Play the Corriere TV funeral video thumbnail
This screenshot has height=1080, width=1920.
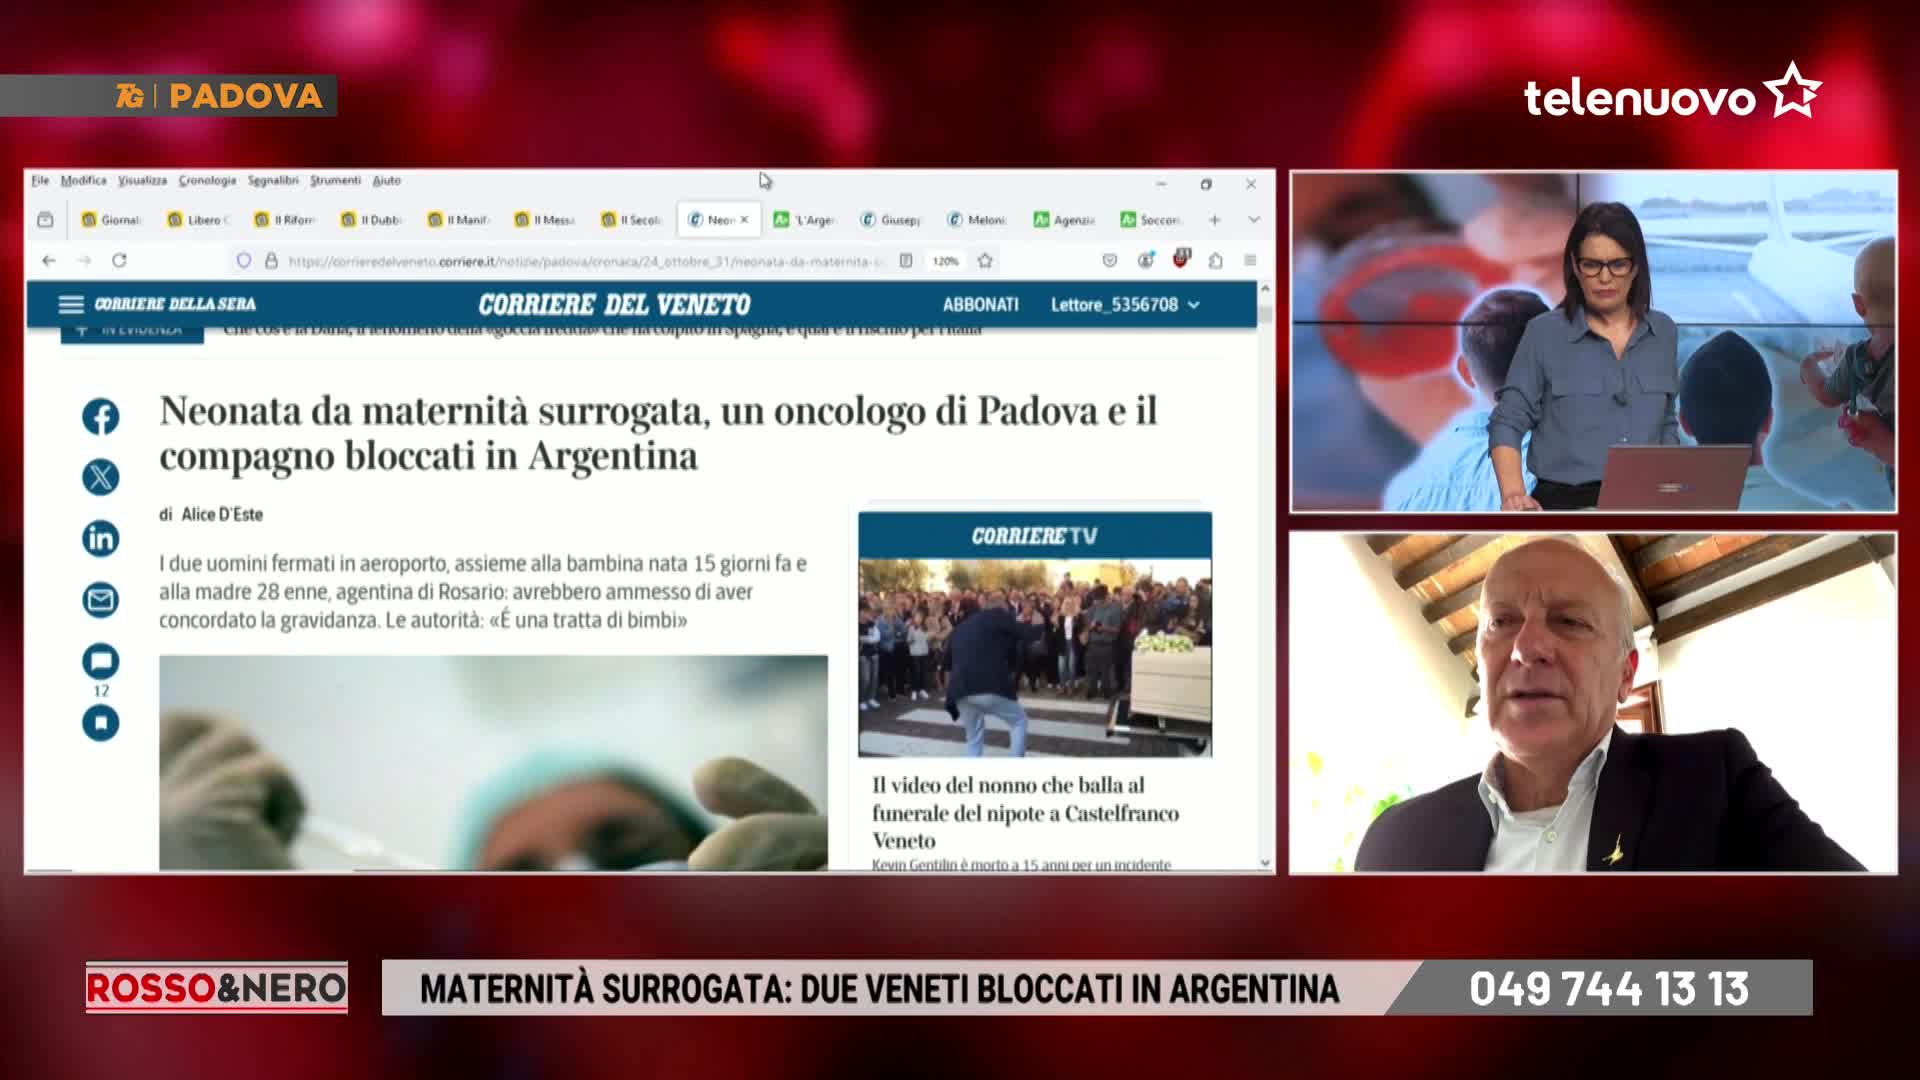1034,656
